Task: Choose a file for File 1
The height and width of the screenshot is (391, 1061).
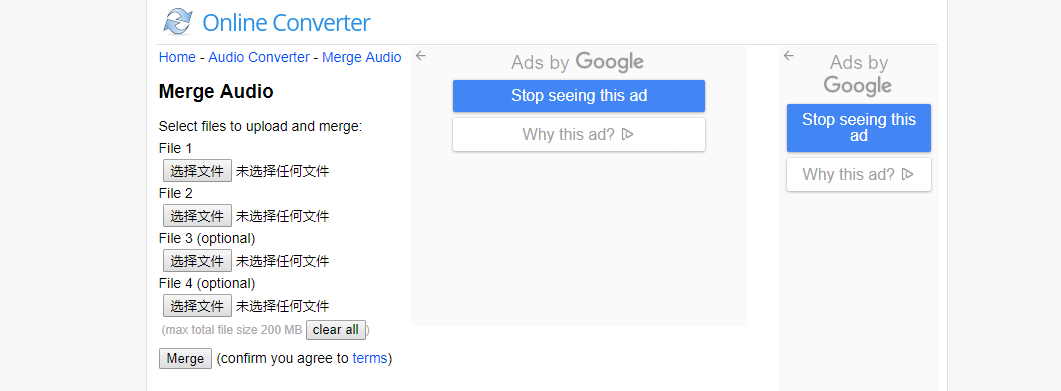Action: (x=197, y=171)
